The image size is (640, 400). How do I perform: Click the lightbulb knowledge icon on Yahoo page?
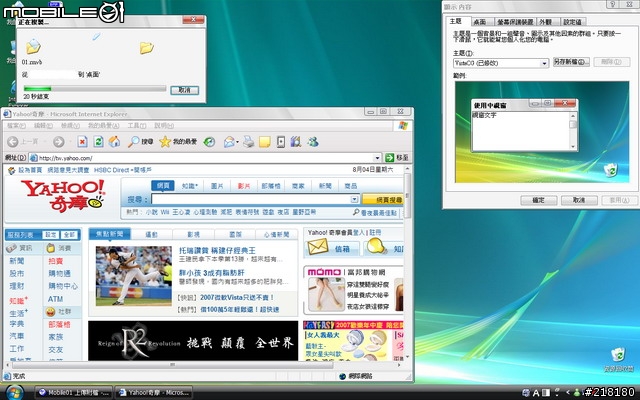376,246
